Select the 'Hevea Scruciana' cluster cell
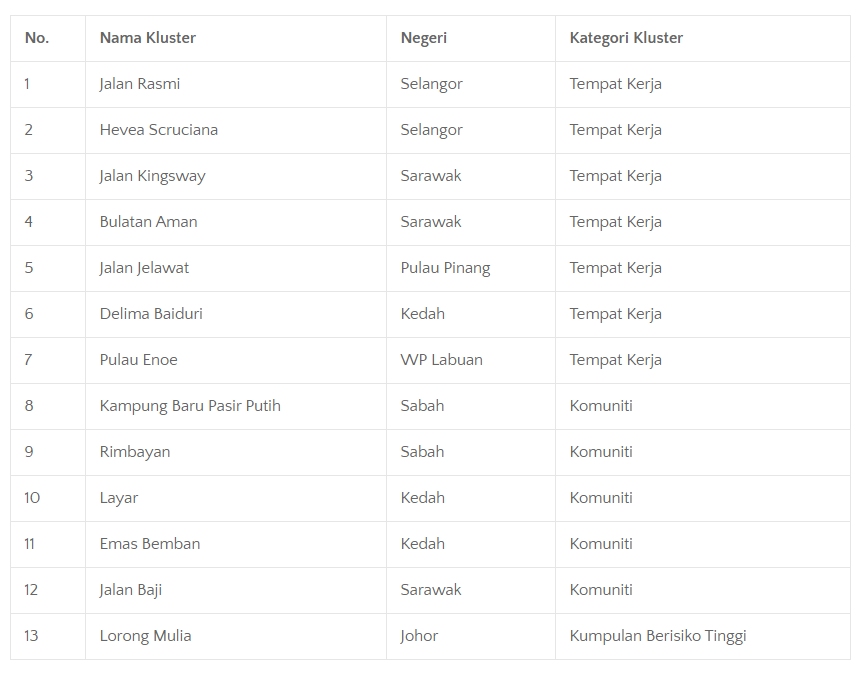 [159, 130]
